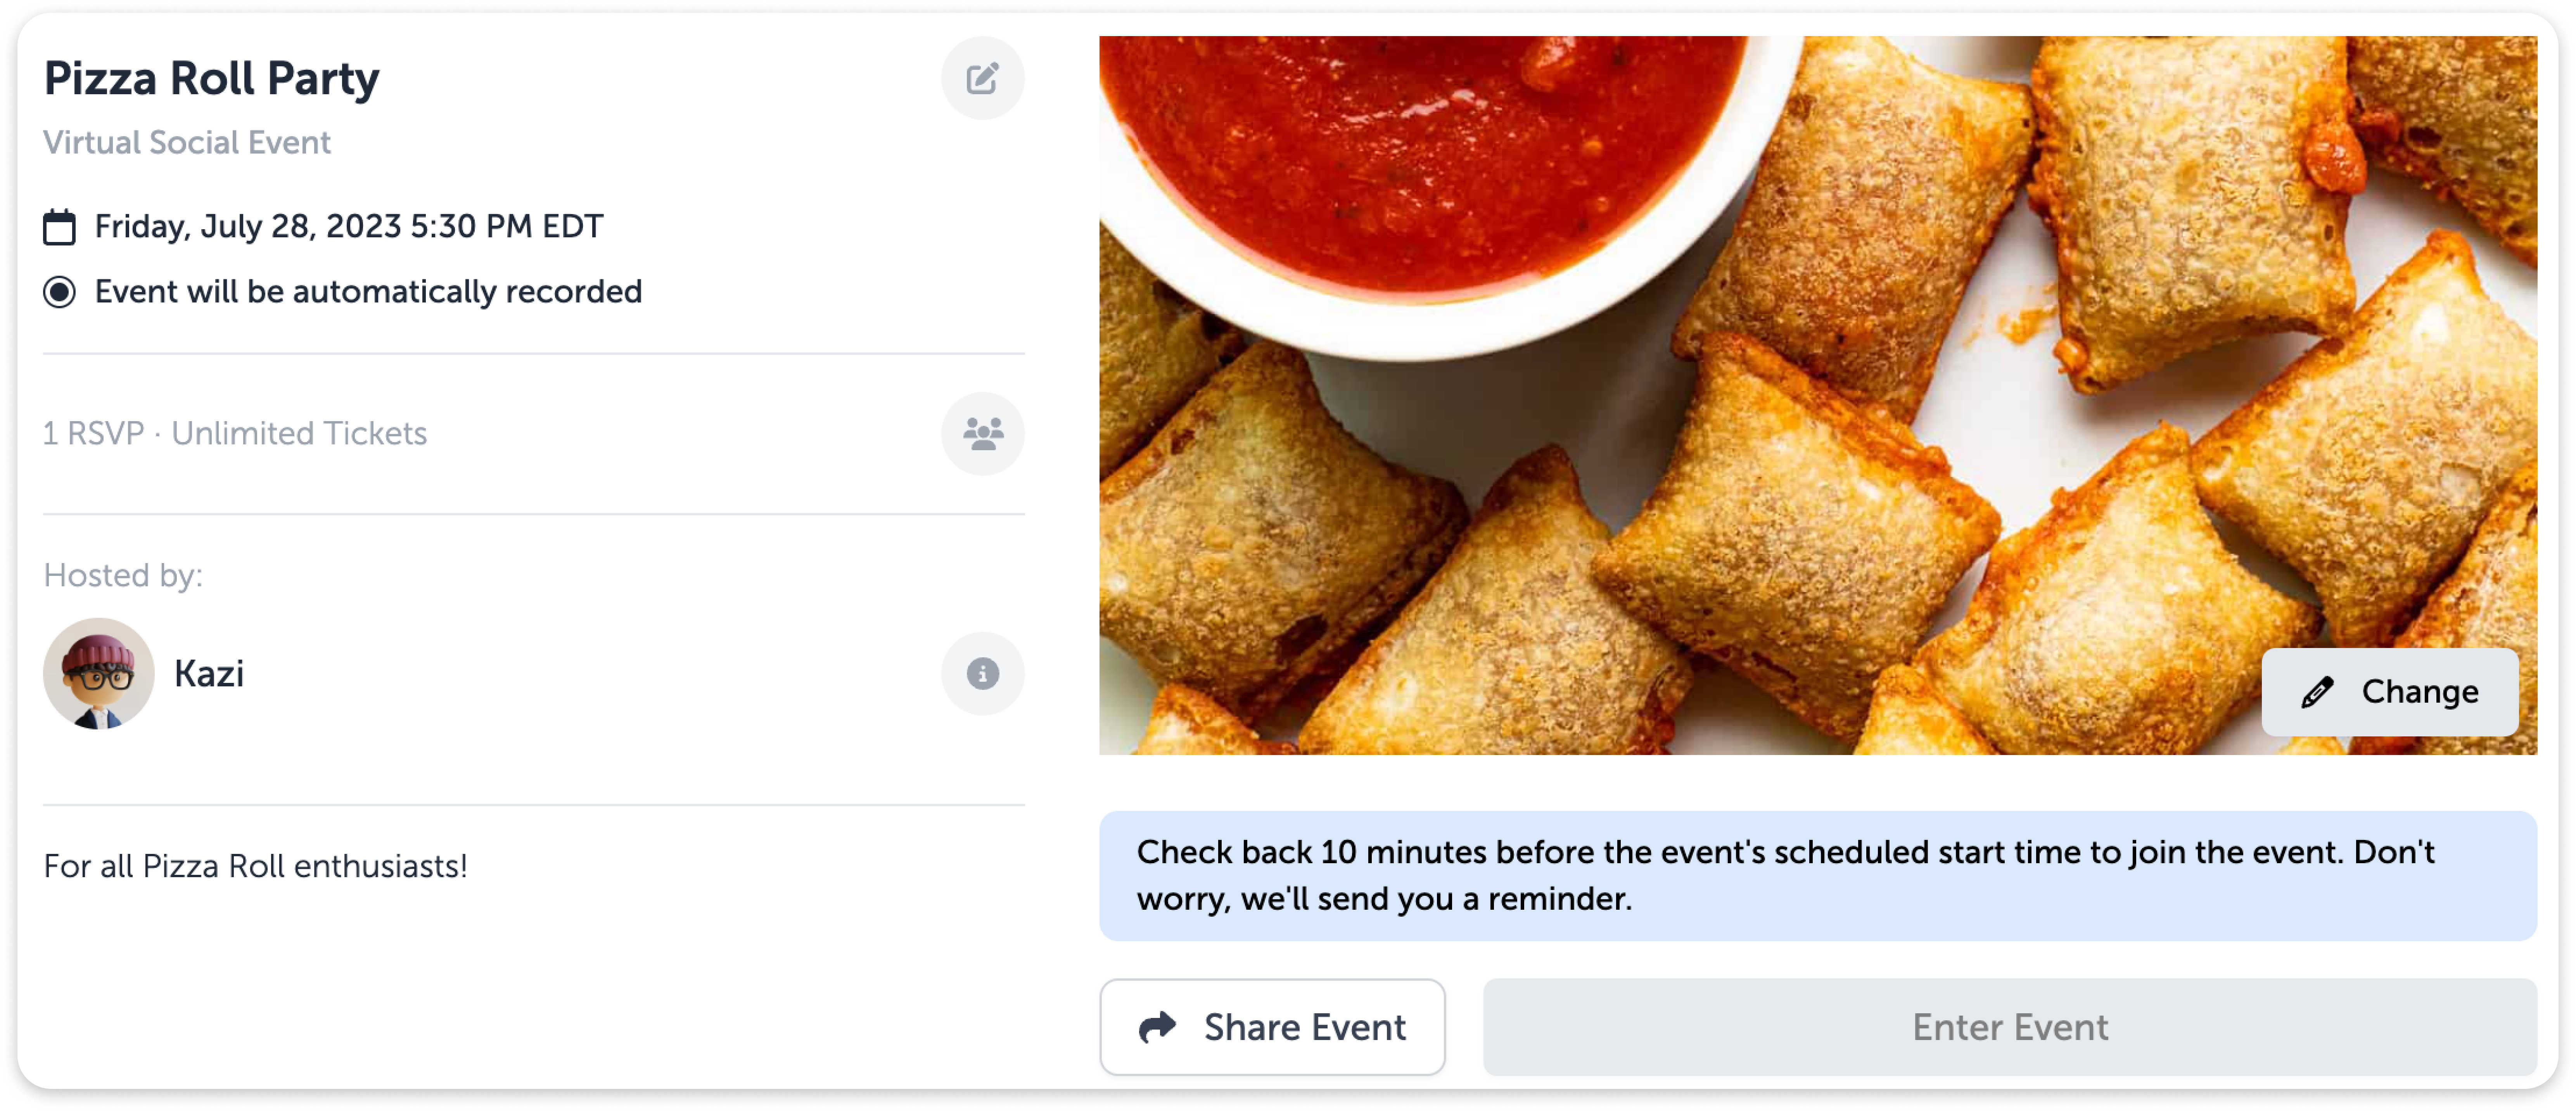Screen dimensions: 2576x1111
Task: Show host info for Kazi
Action: pos(982,673)
